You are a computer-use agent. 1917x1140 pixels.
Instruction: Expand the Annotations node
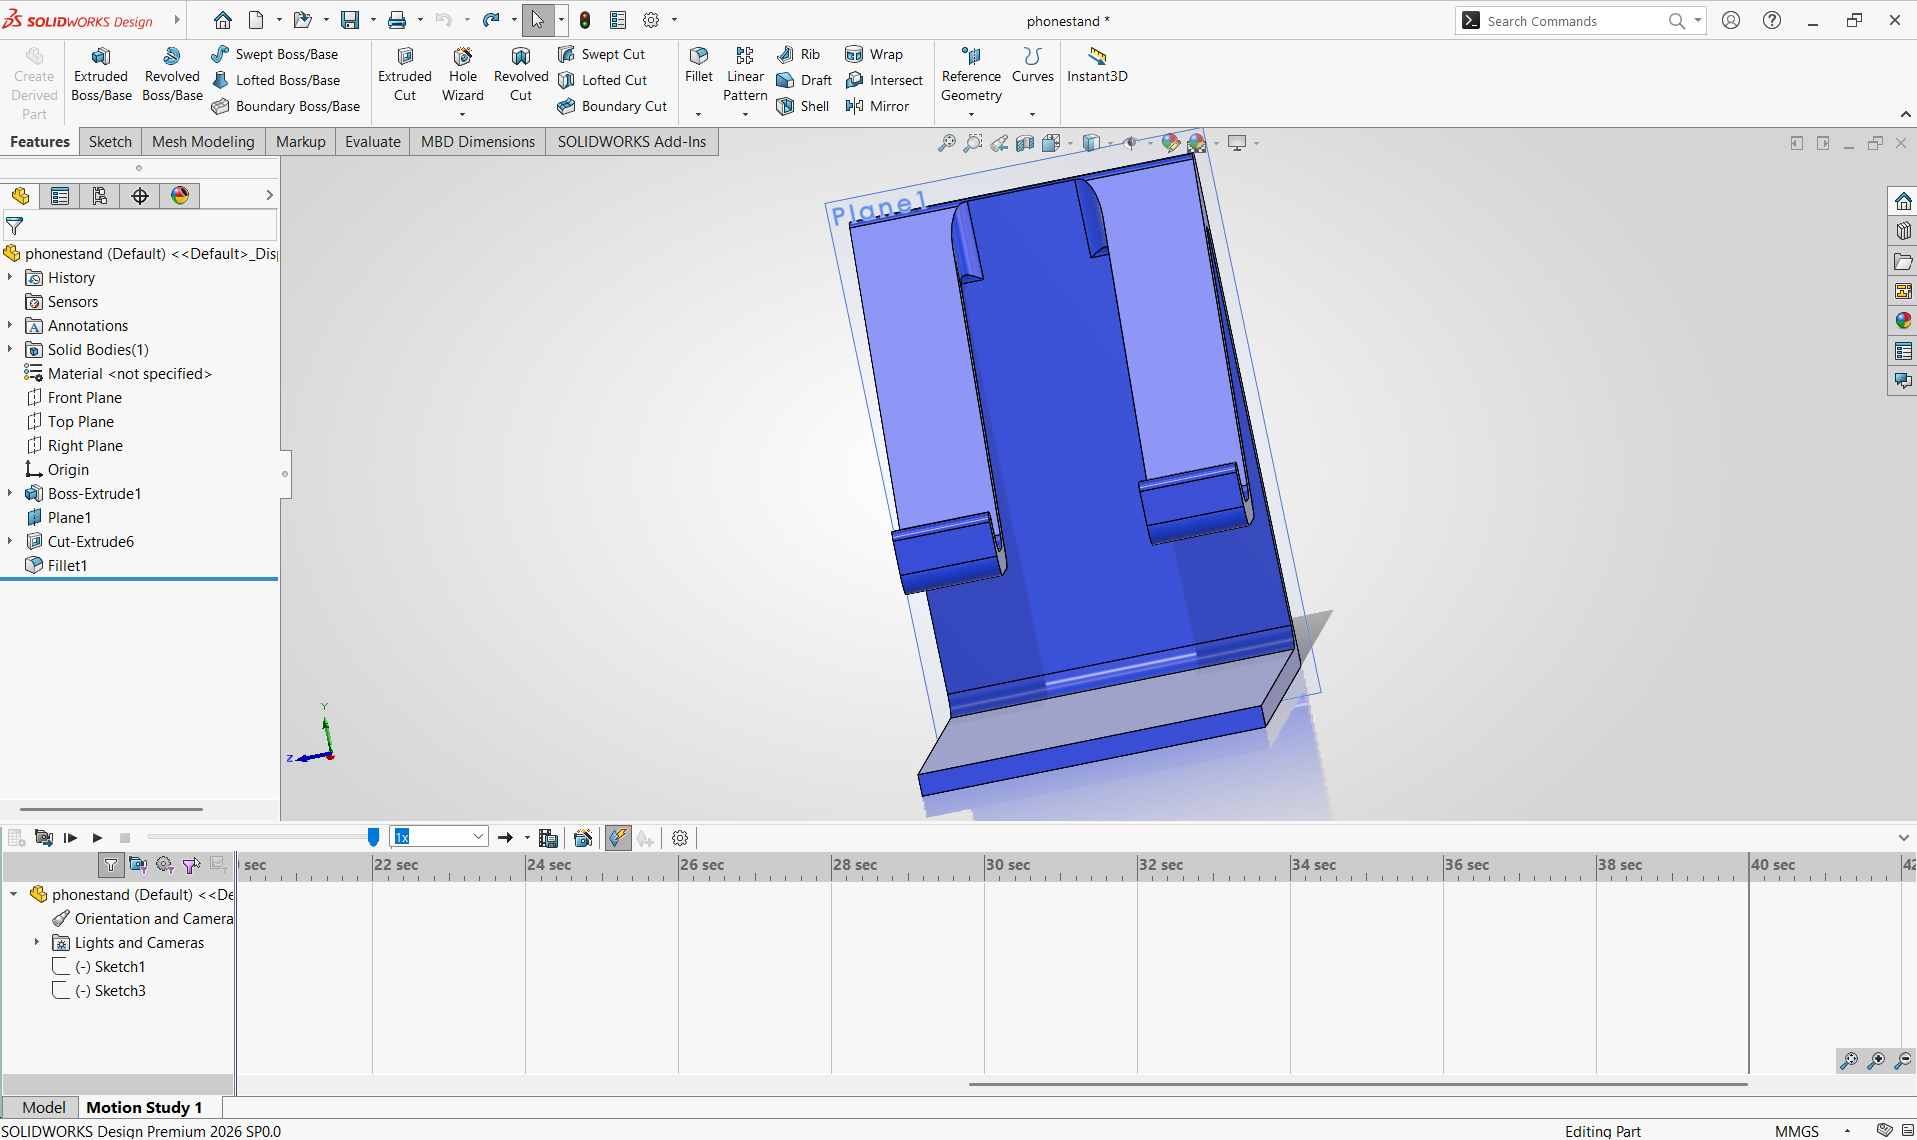10,325
